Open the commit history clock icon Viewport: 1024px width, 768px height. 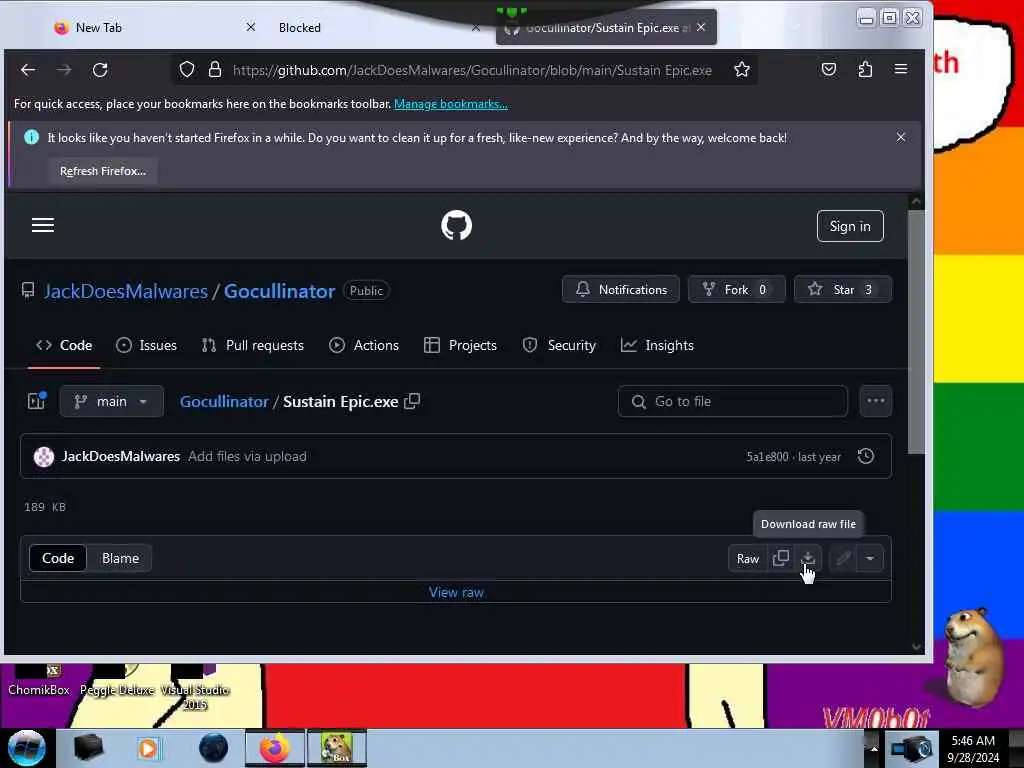tap(866, 456)
